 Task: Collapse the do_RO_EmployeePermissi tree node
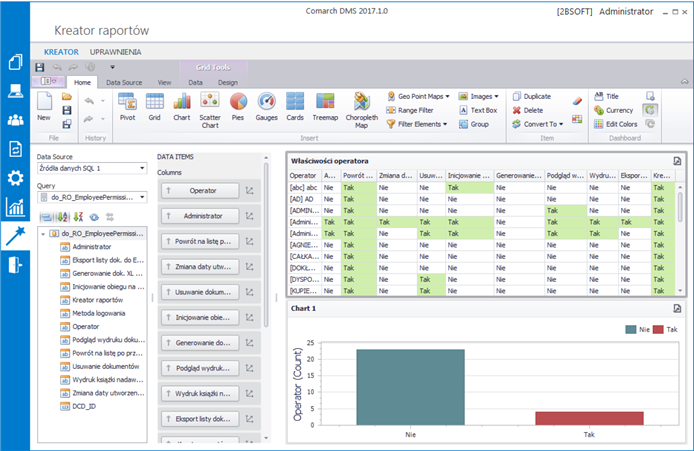[x=43, y=234]
